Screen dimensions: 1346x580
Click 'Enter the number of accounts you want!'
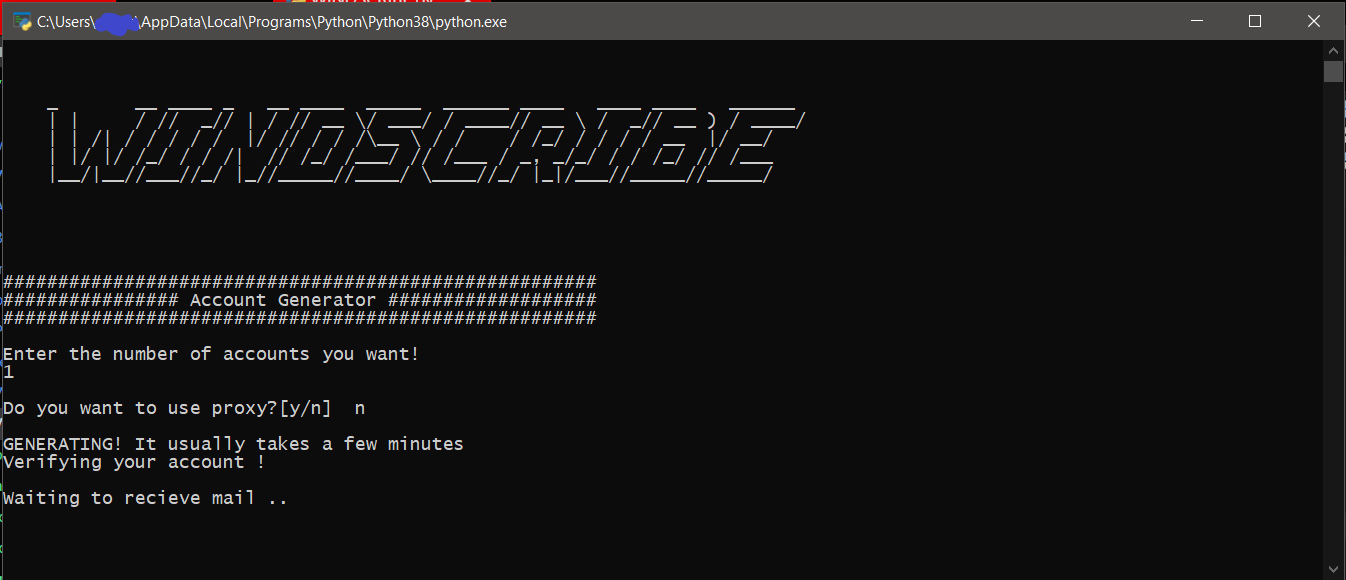click(x=211, y=354)
